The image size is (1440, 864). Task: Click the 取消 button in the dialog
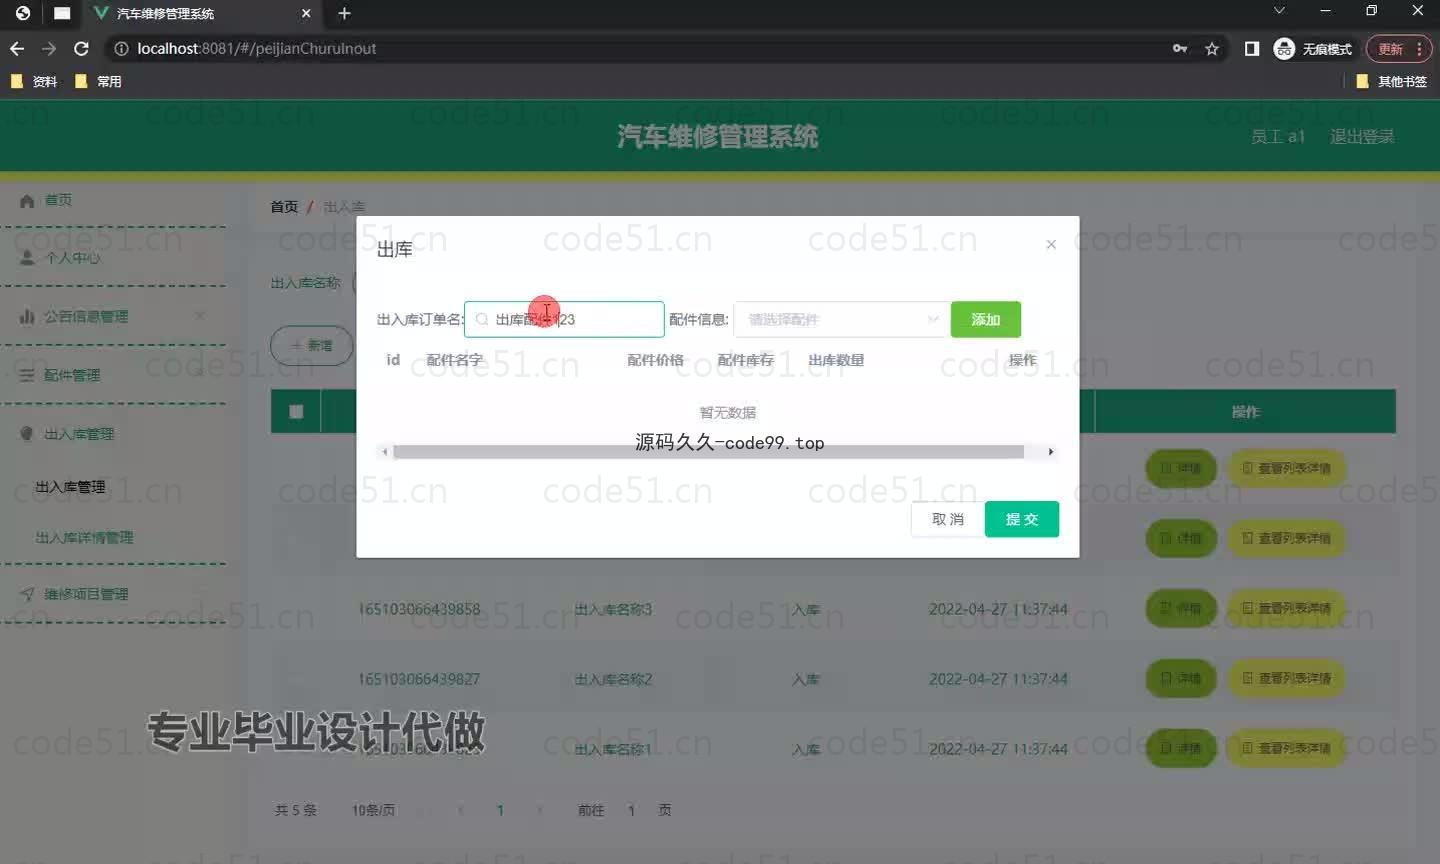947,519
